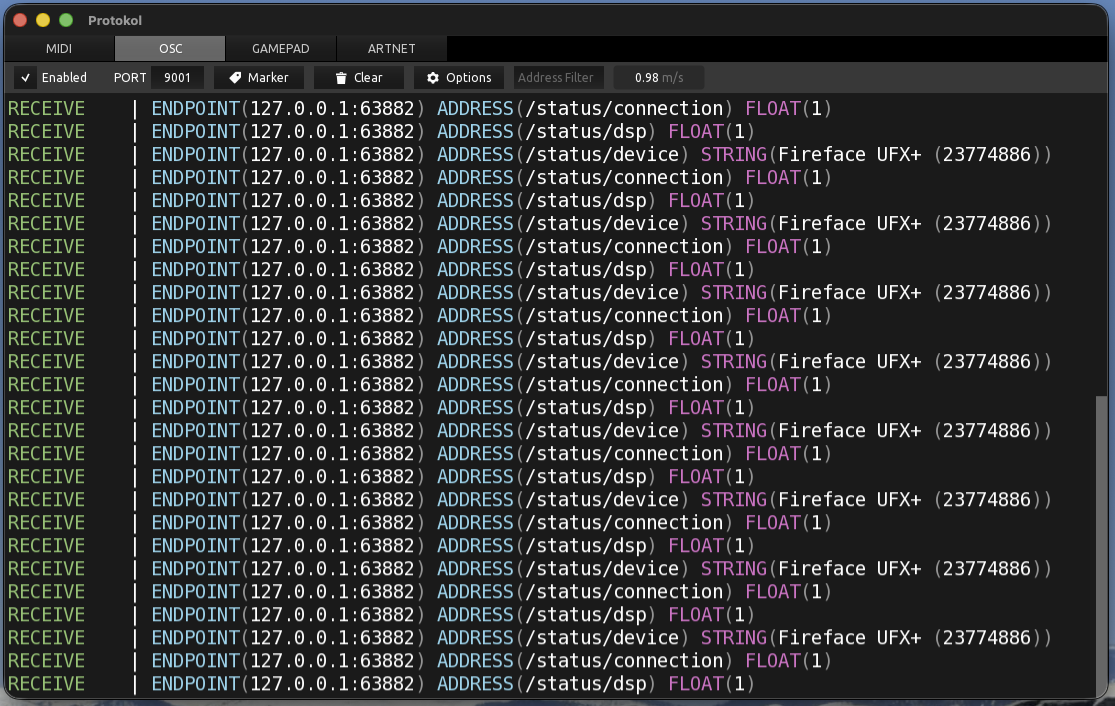Click the PORT label
The height and width of the screenshot is (706, 1115).
point(130,77)
